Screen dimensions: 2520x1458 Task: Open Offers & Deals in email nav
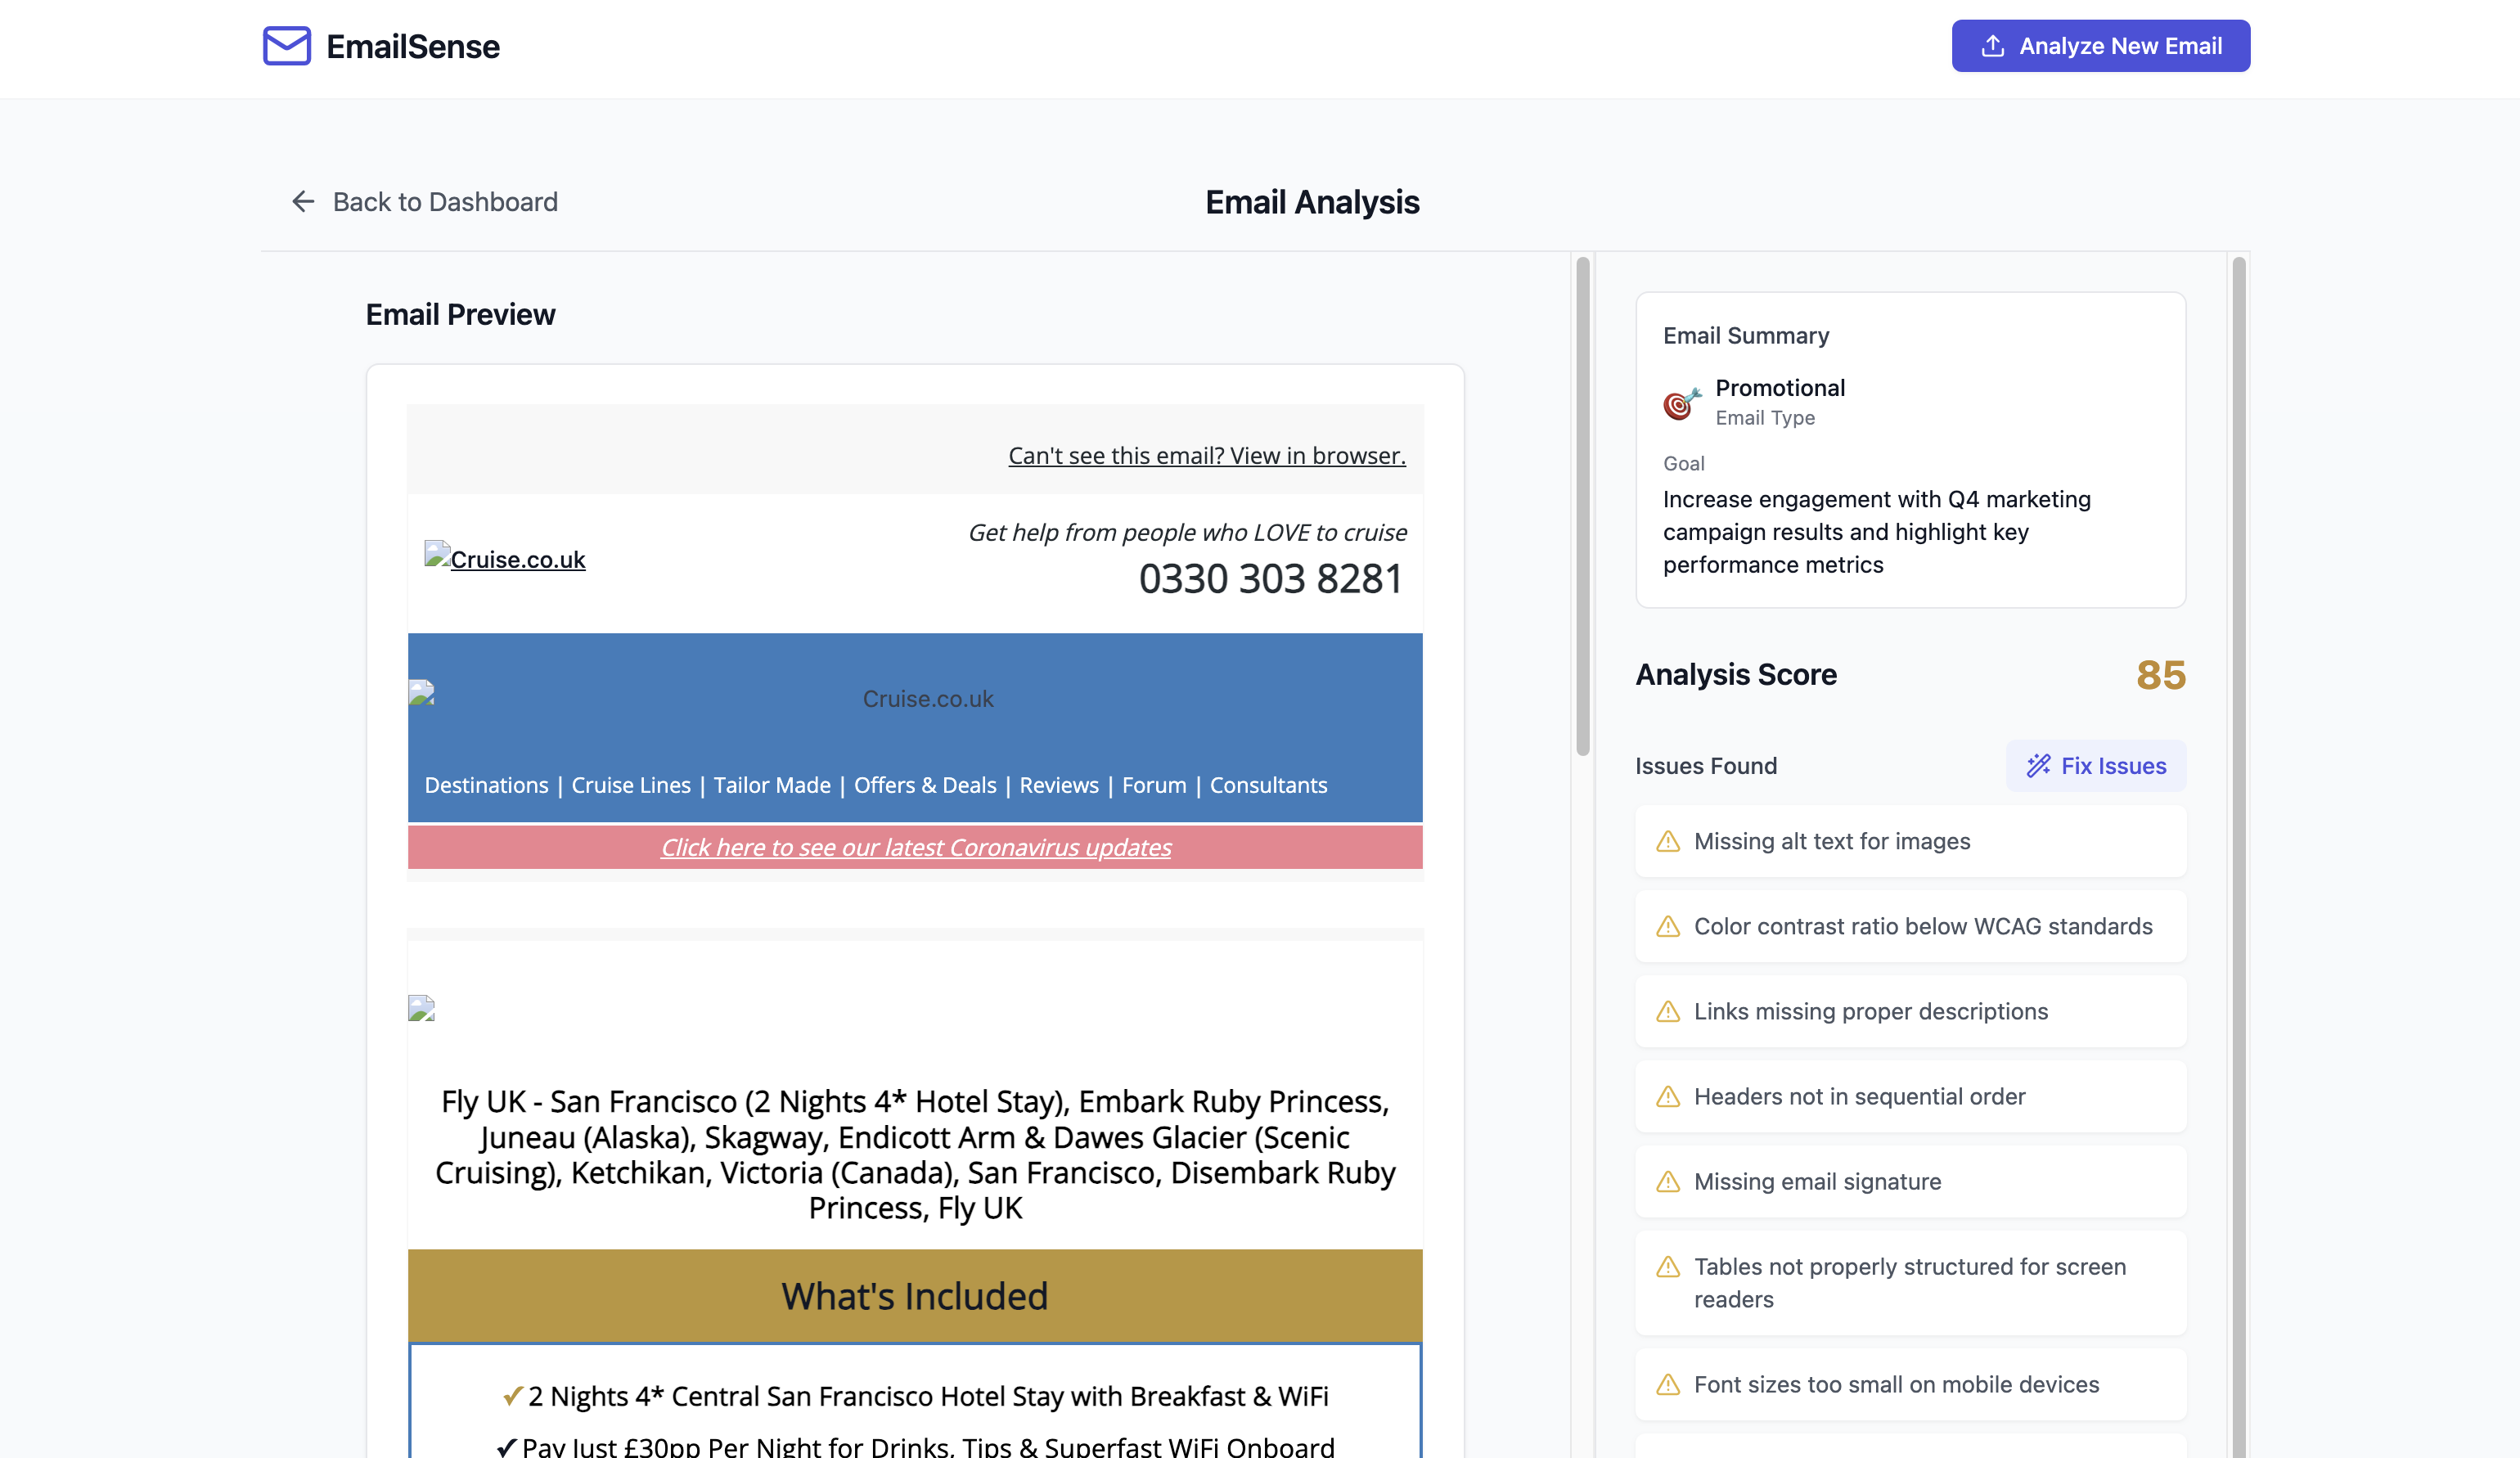point(925,785)
